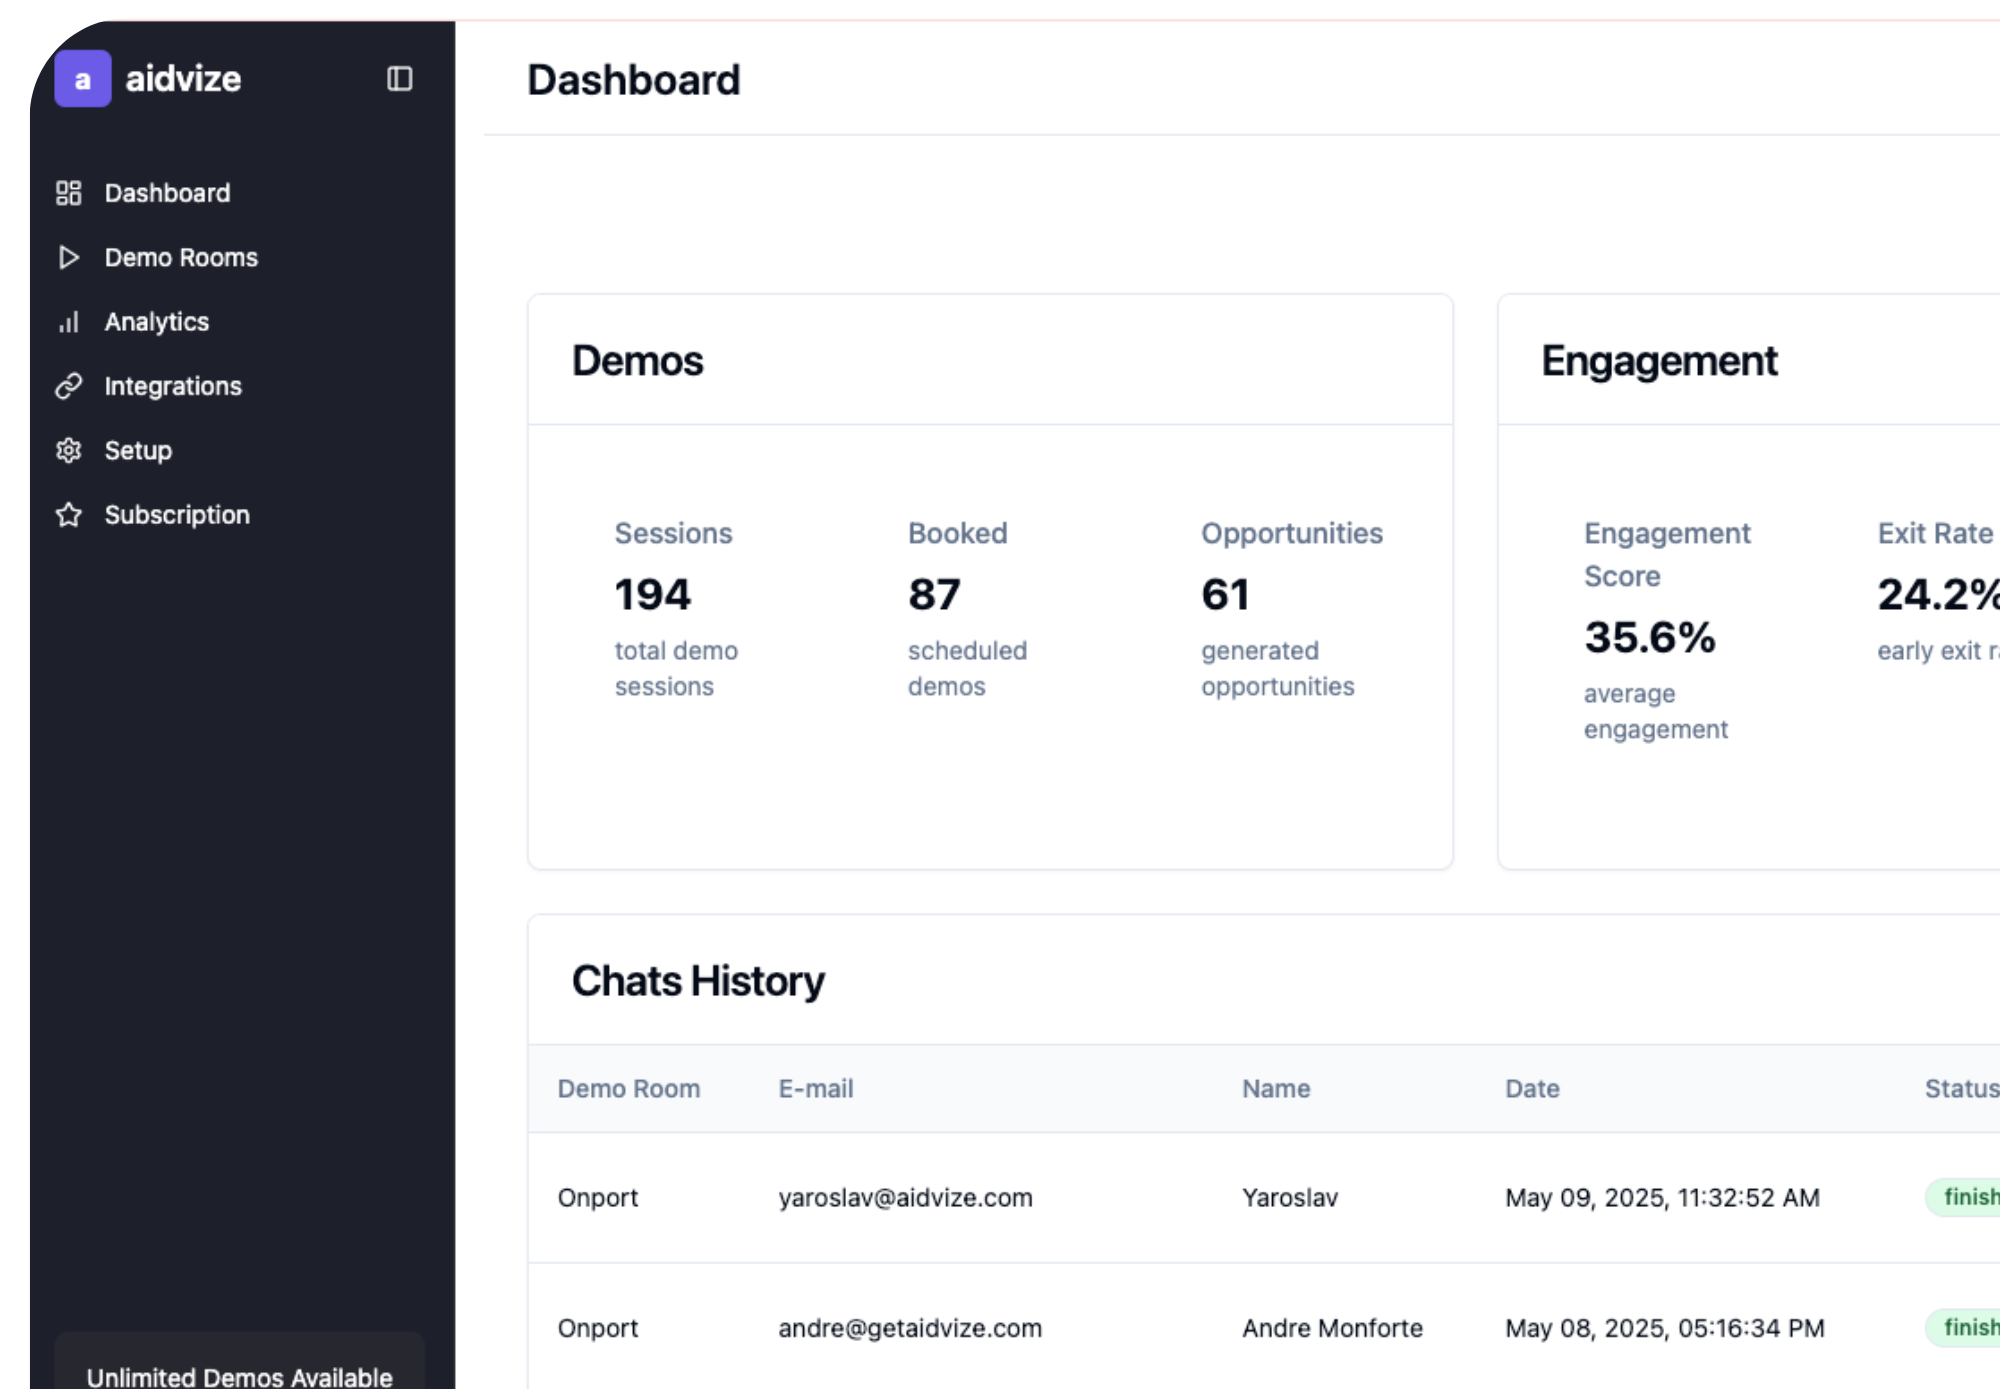2000x1389 pixels.
Task: Go to the Analytics section
Action: pyautogui.click(x=157, y=322)
